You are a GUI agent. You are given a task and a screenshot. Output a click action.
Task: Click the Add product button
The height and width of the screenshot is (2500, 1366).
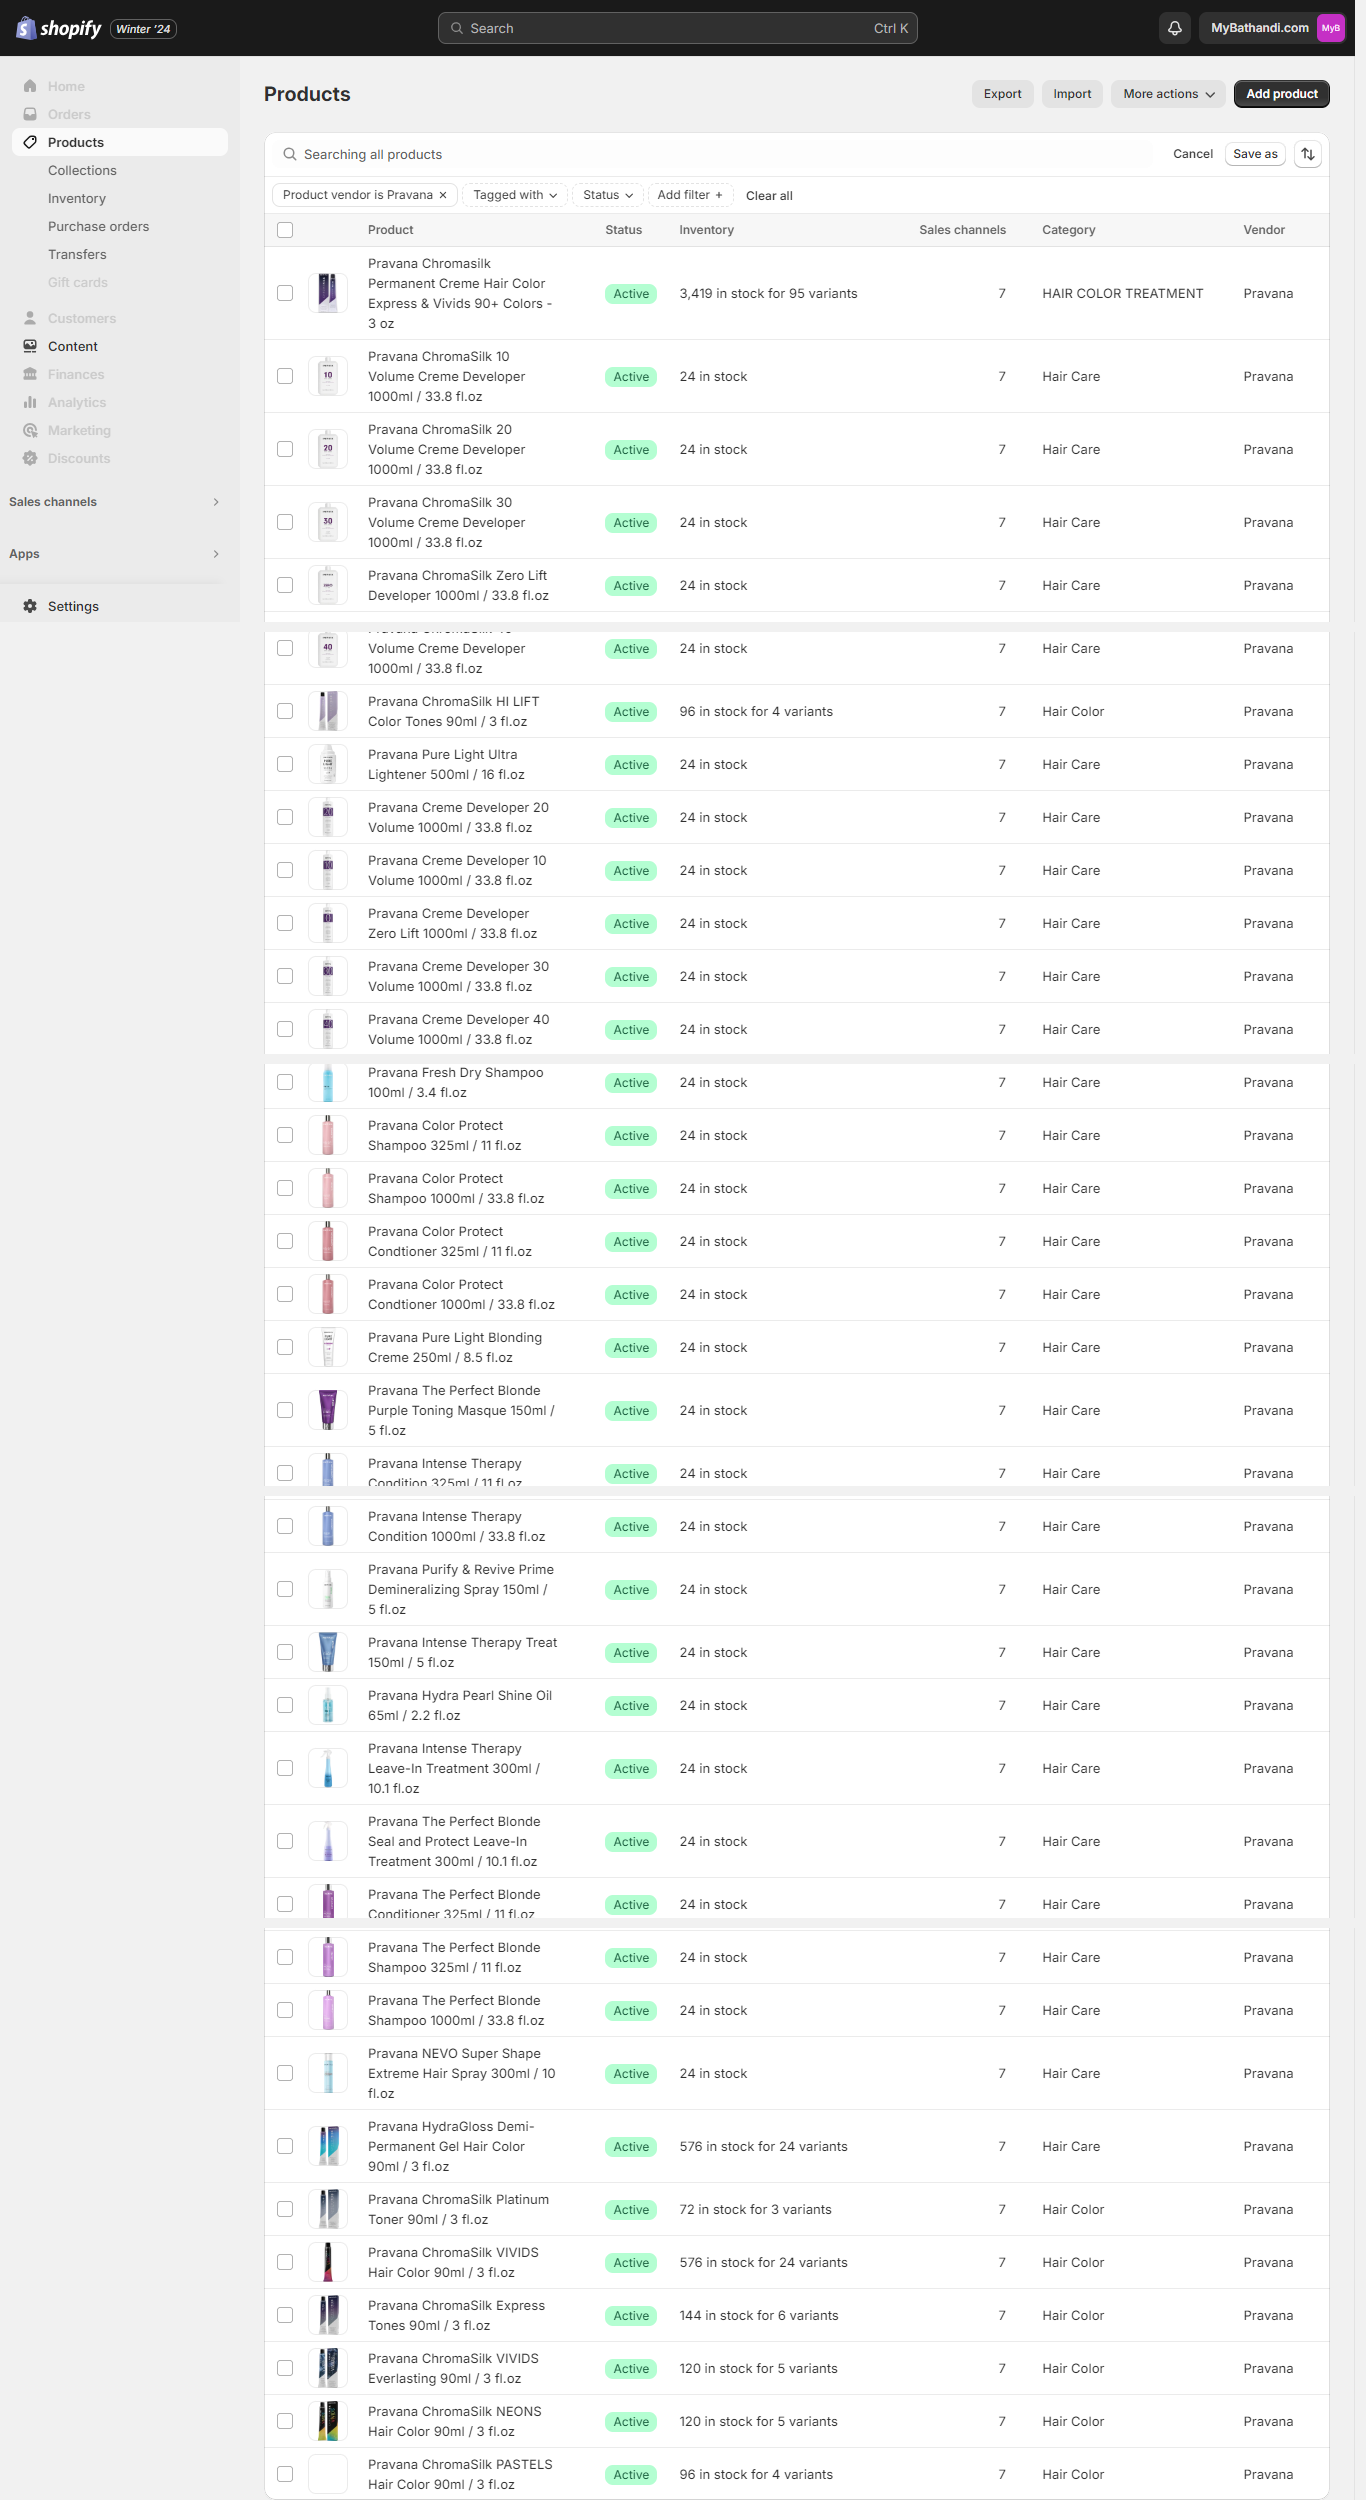click(x=1281, y=94)
